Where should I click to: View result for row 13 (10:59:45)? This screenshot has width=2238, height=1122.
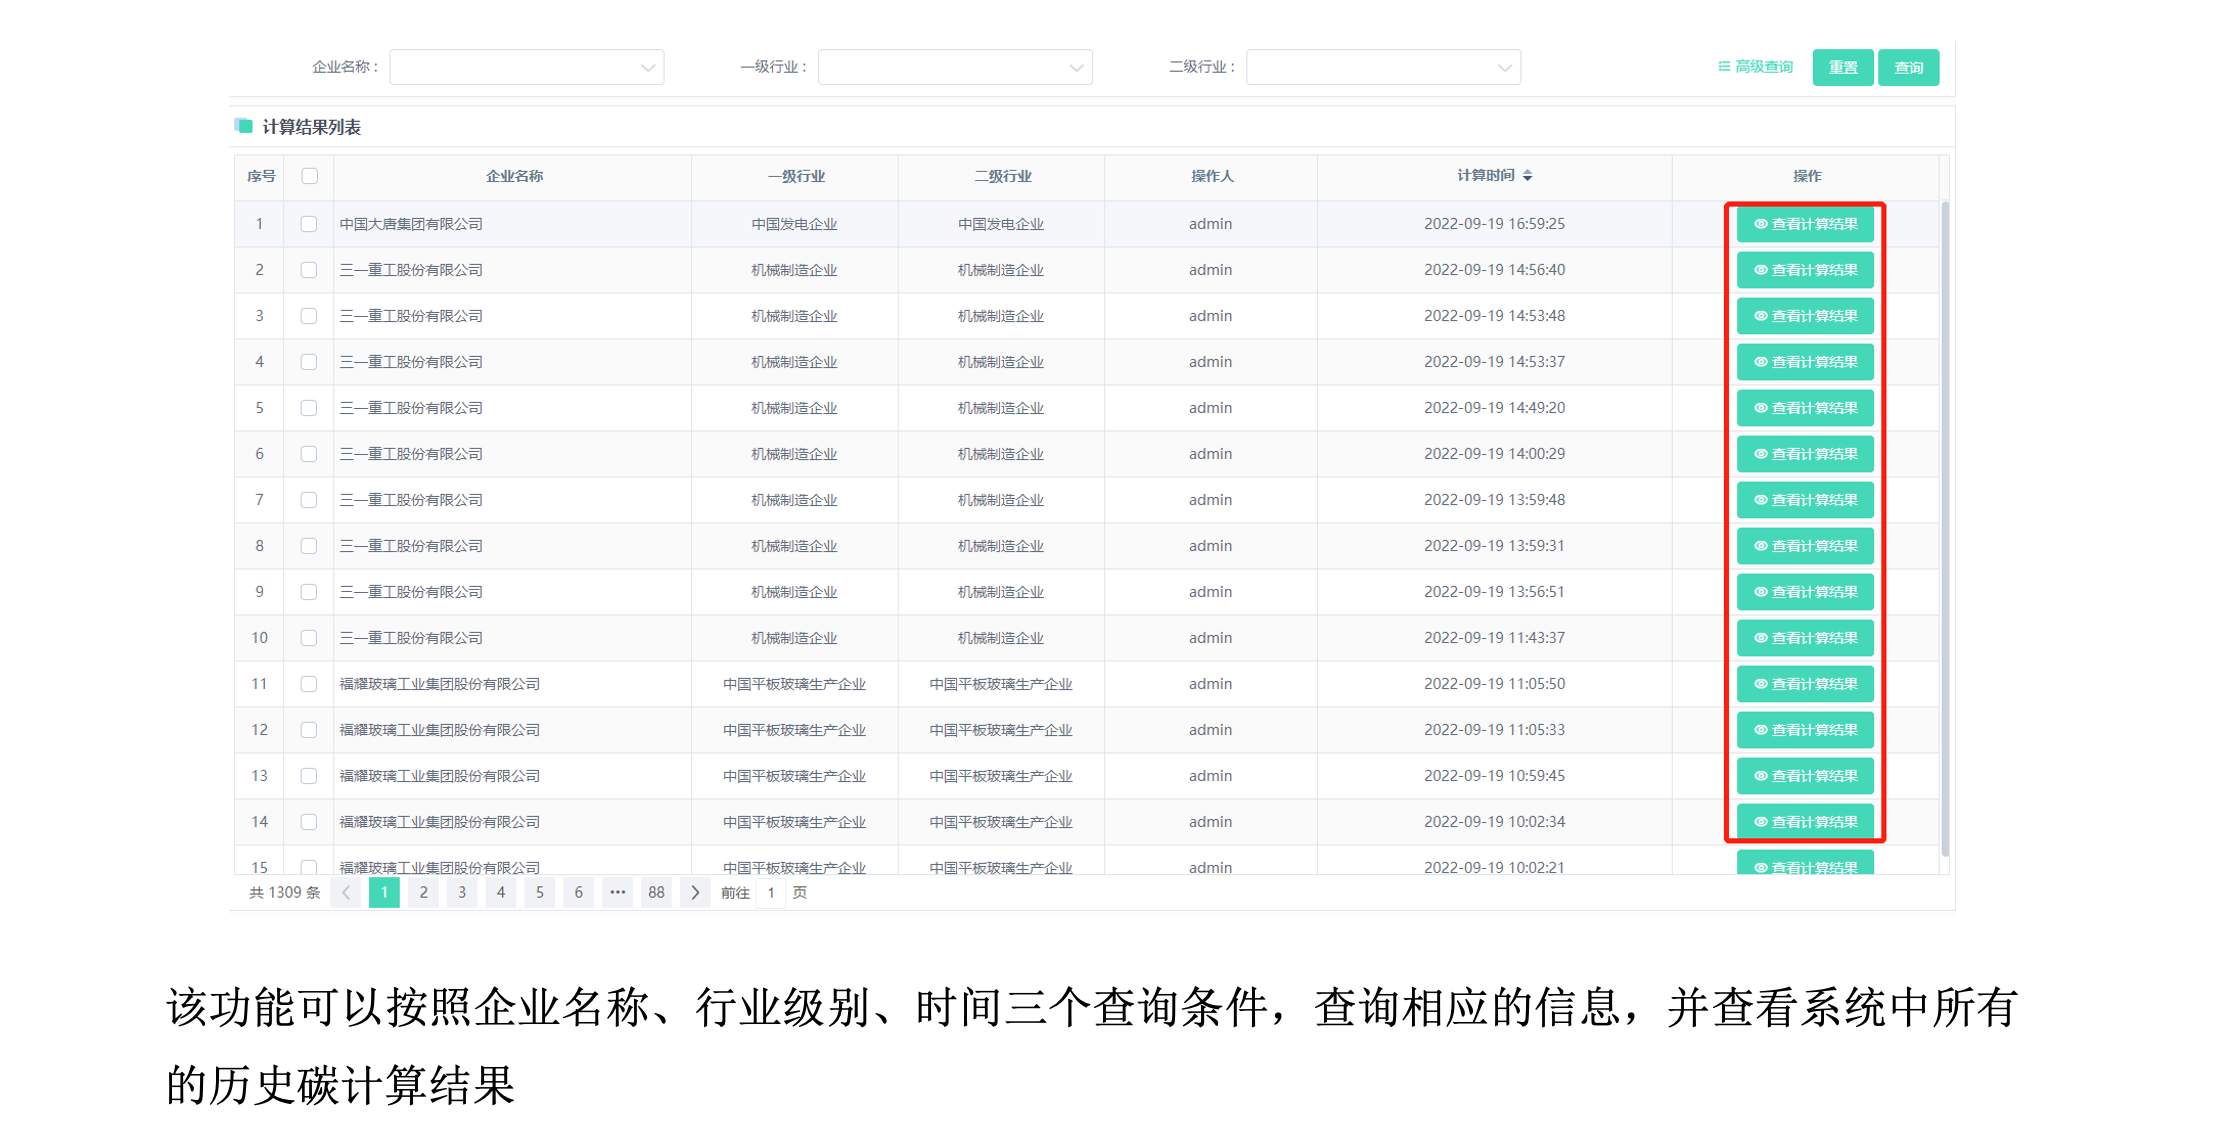click(x=1805, y=776)
